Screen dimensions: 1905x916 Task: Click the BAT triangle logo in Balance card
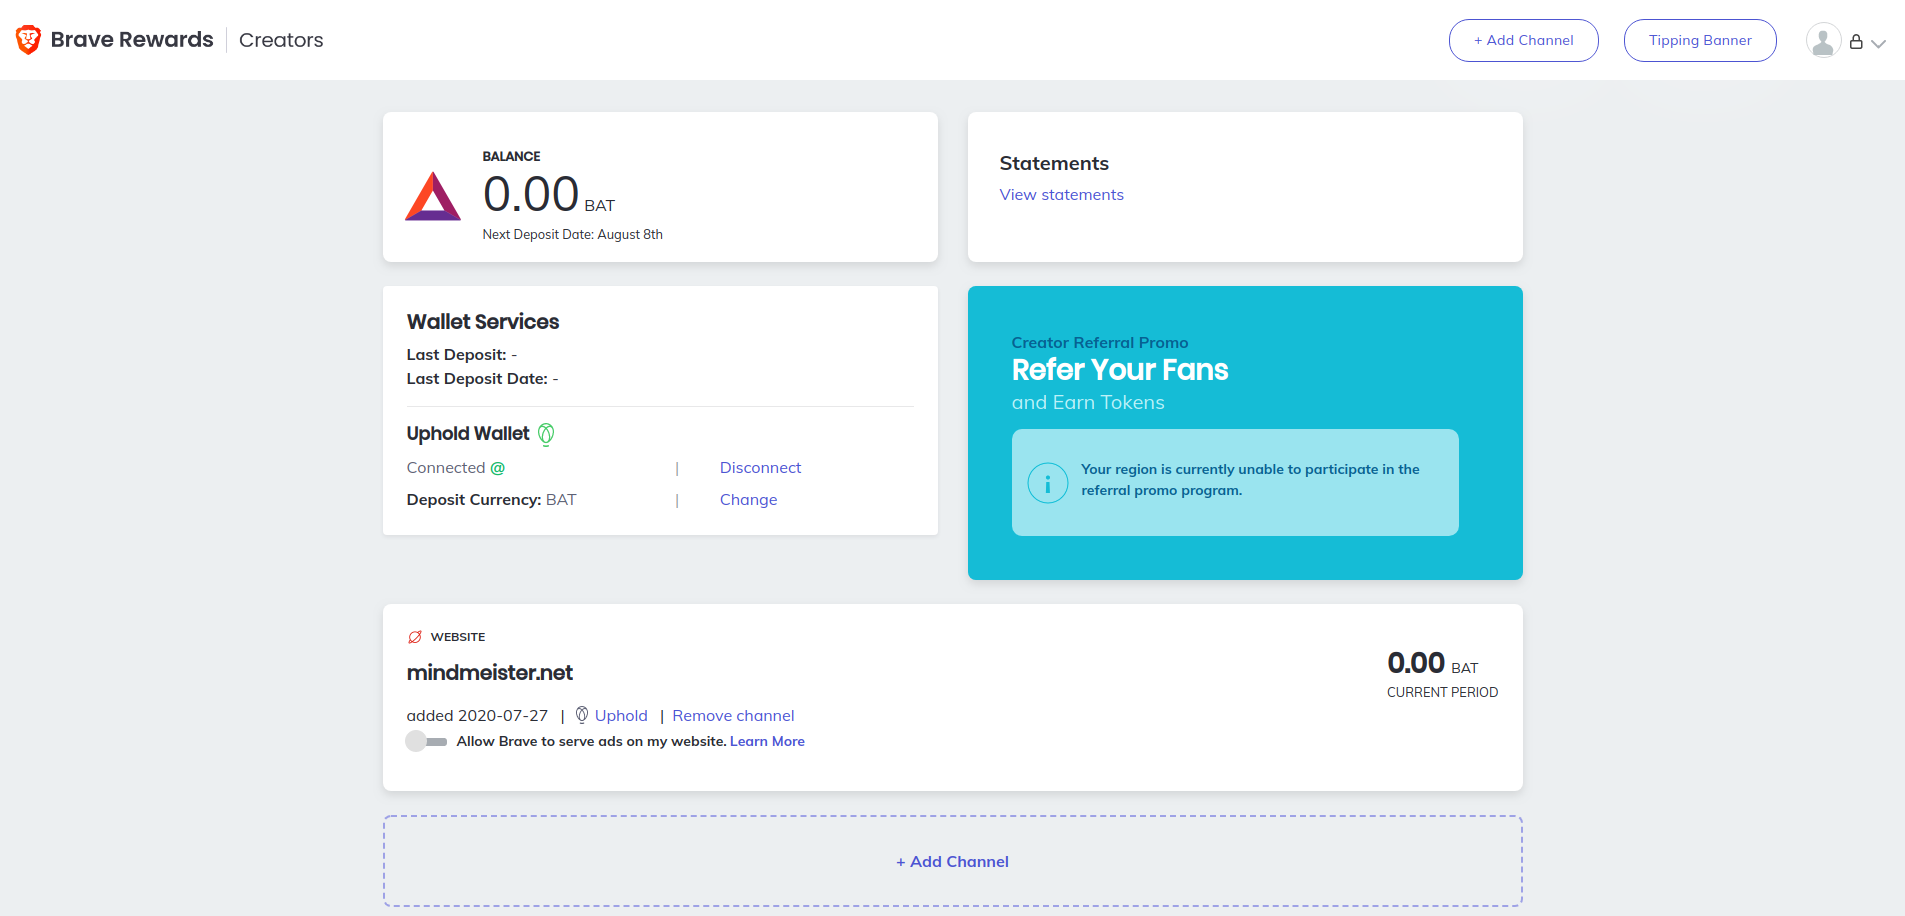(432, 196)
